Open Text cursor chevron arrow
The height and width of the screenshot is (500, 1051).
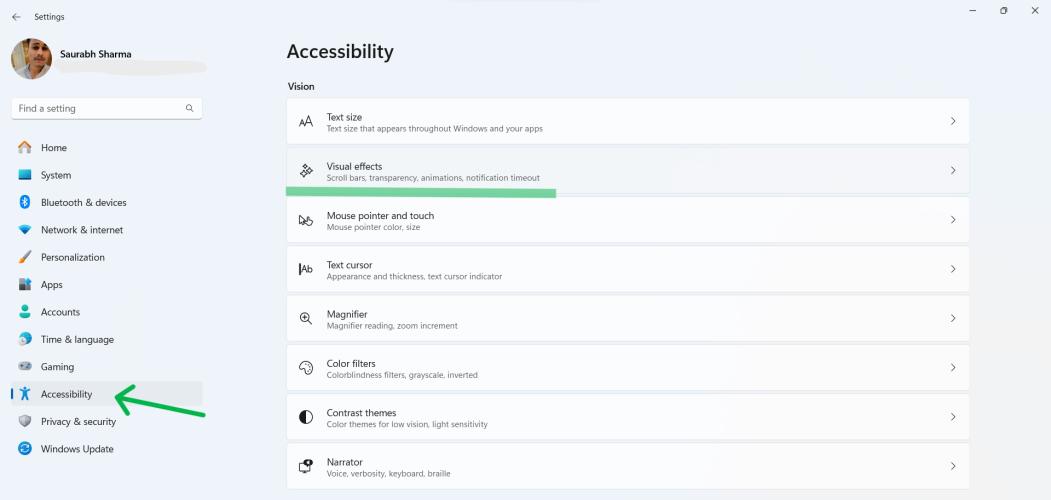pos(953,269)
